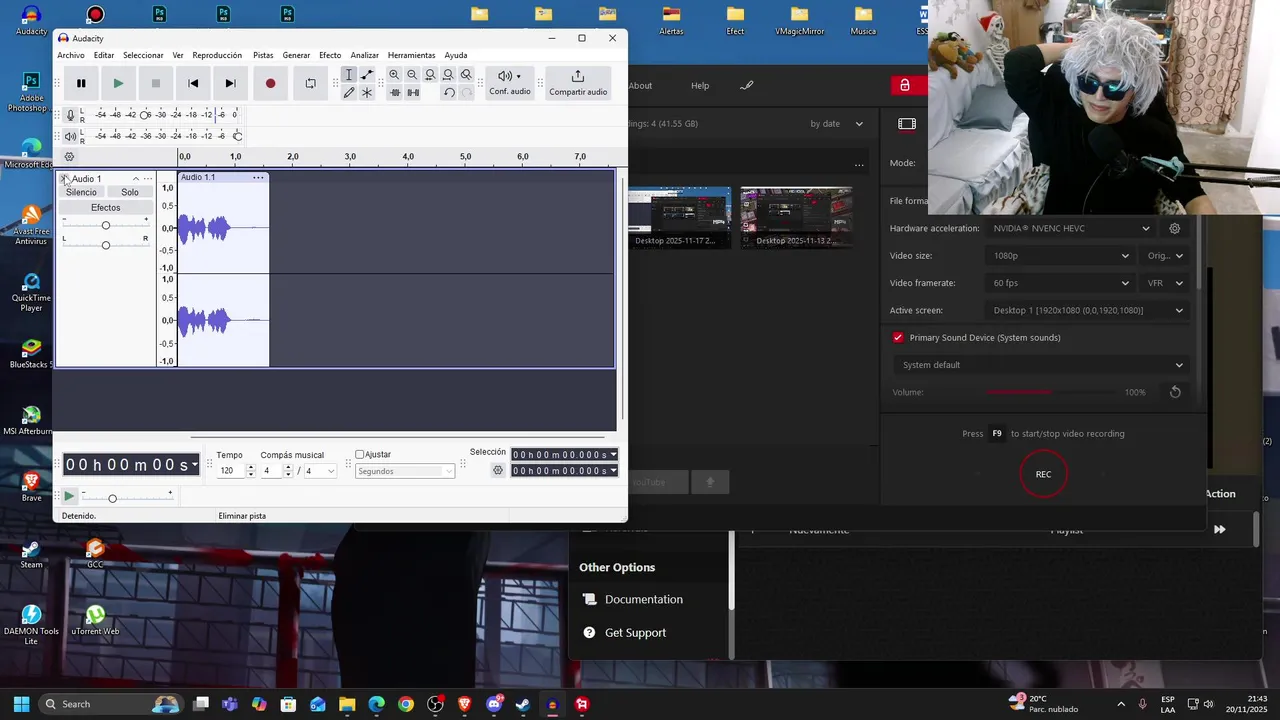This screenshot has height=720, width=1280.
Task: Toggle Solo on Audio 1 track
Action: pos(130,192)
